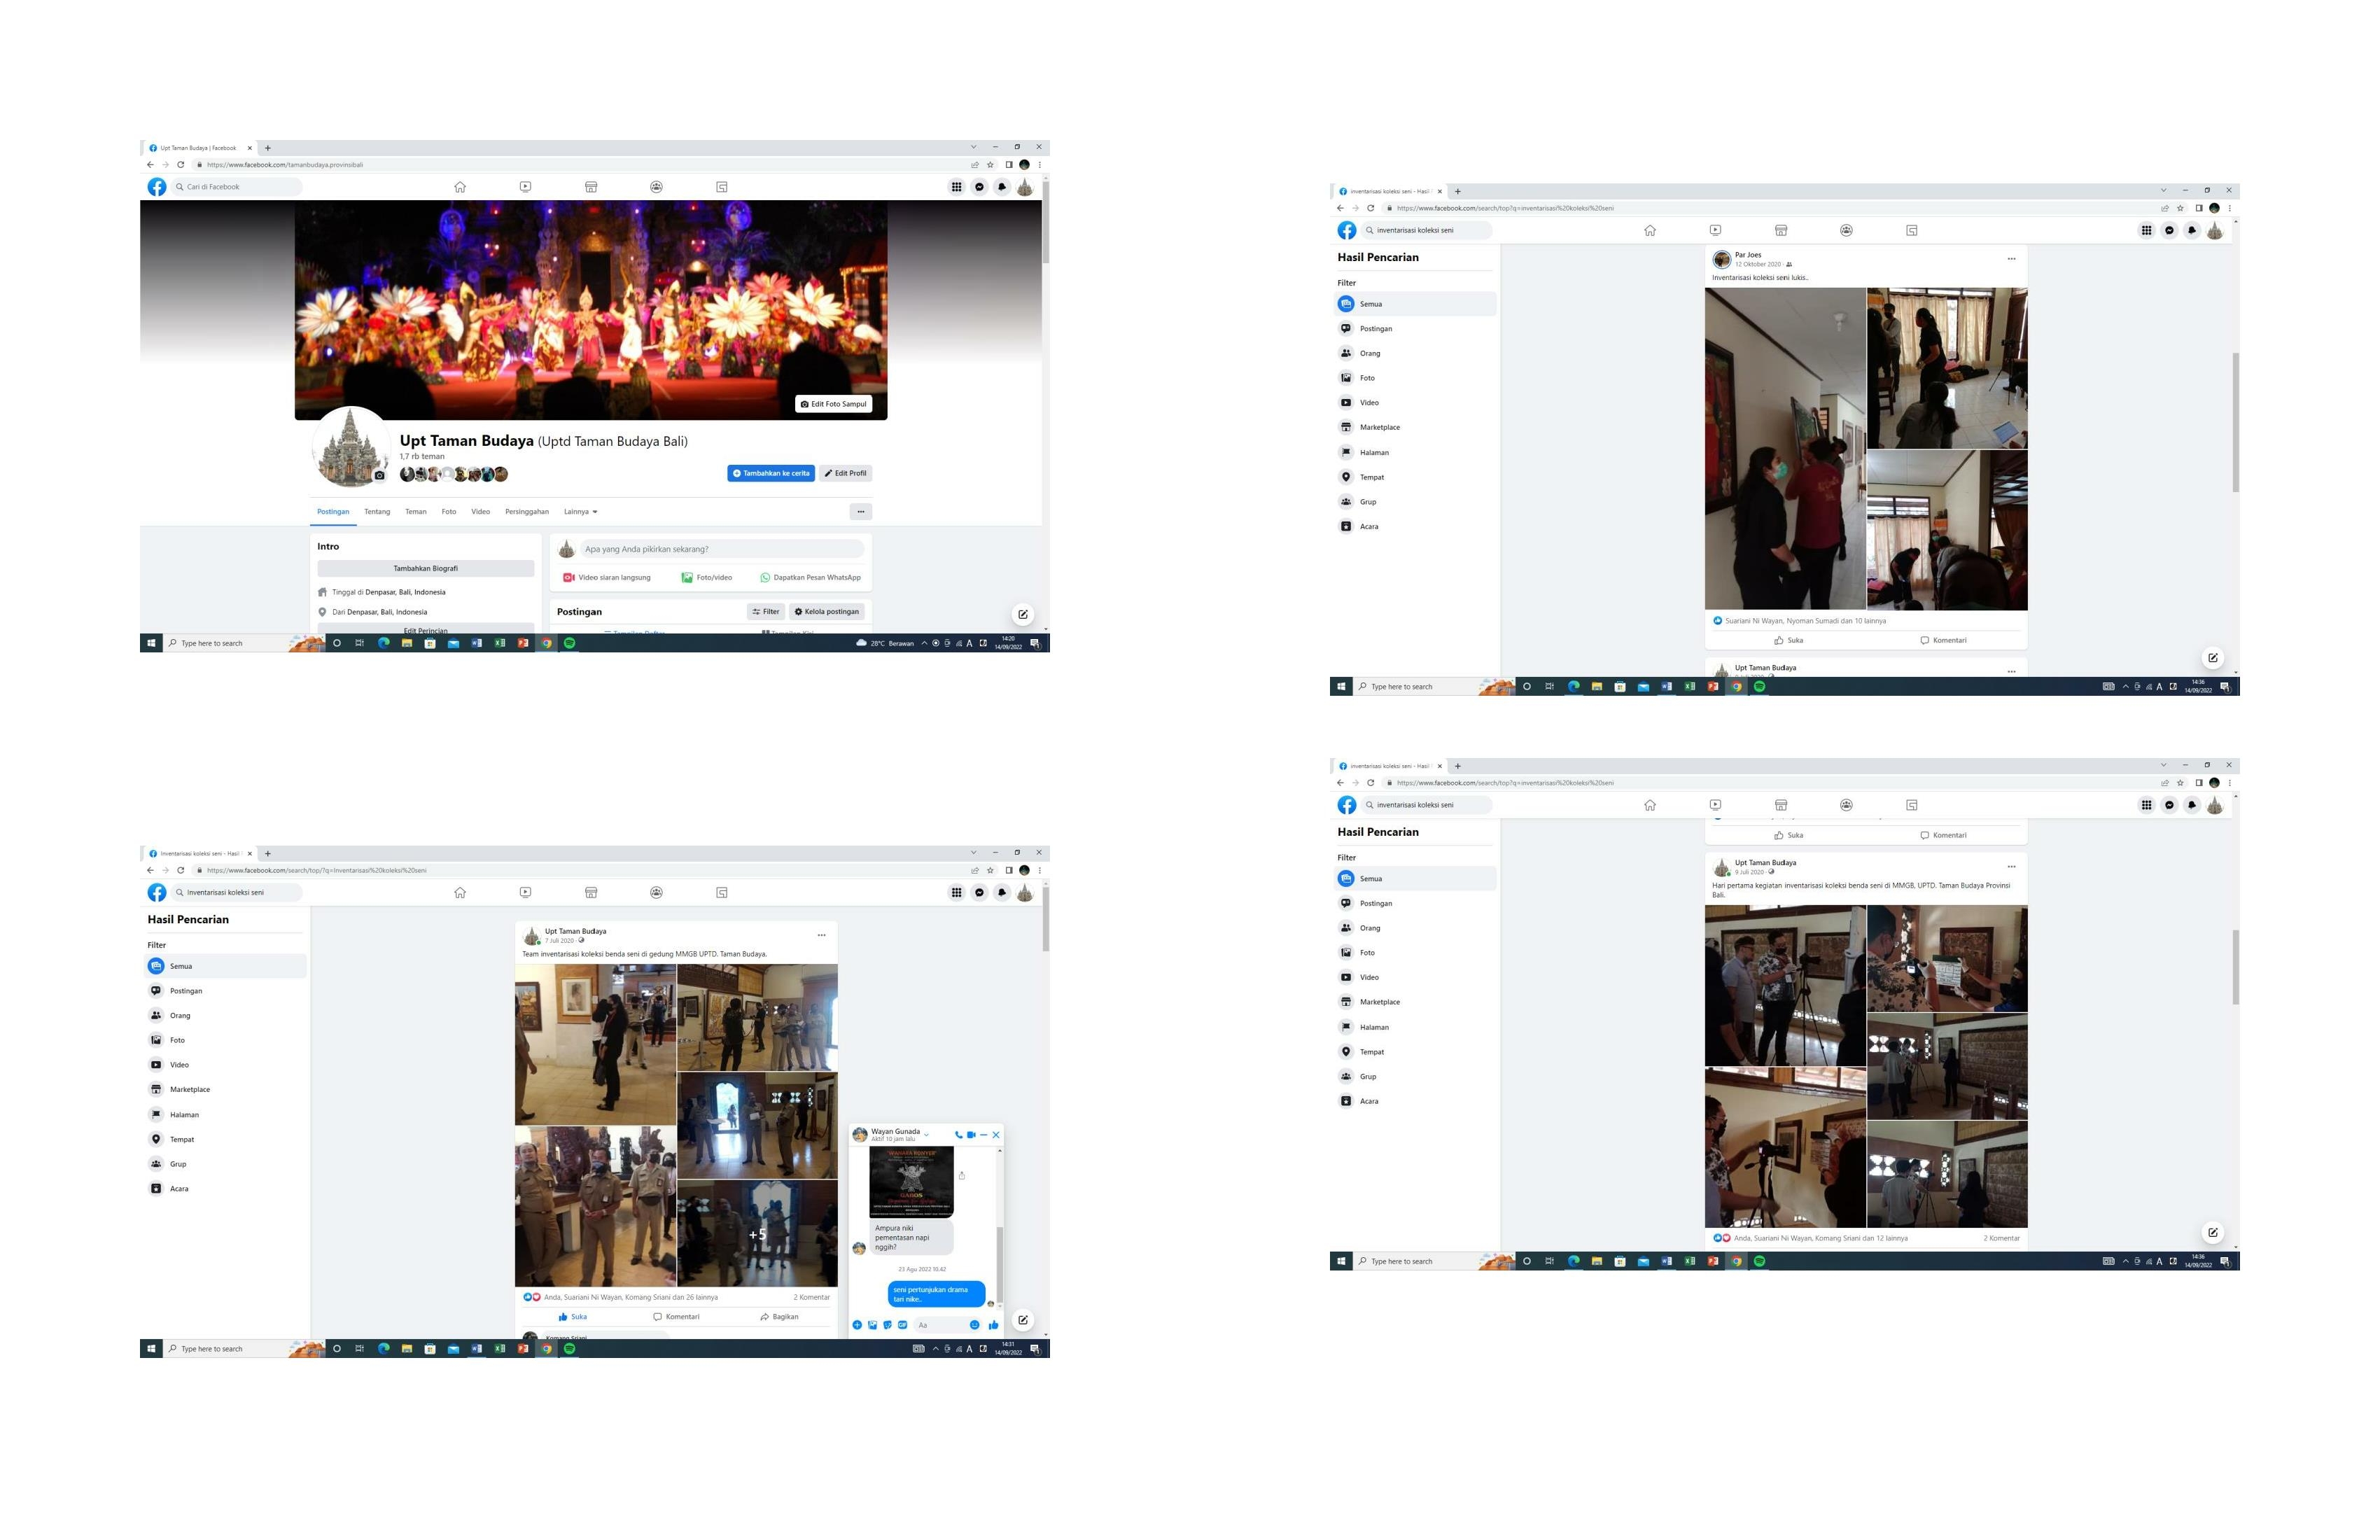Click GIF icon in Wayan Gunada chat
This screenshot has height=1540, width=2380.
902,1325
